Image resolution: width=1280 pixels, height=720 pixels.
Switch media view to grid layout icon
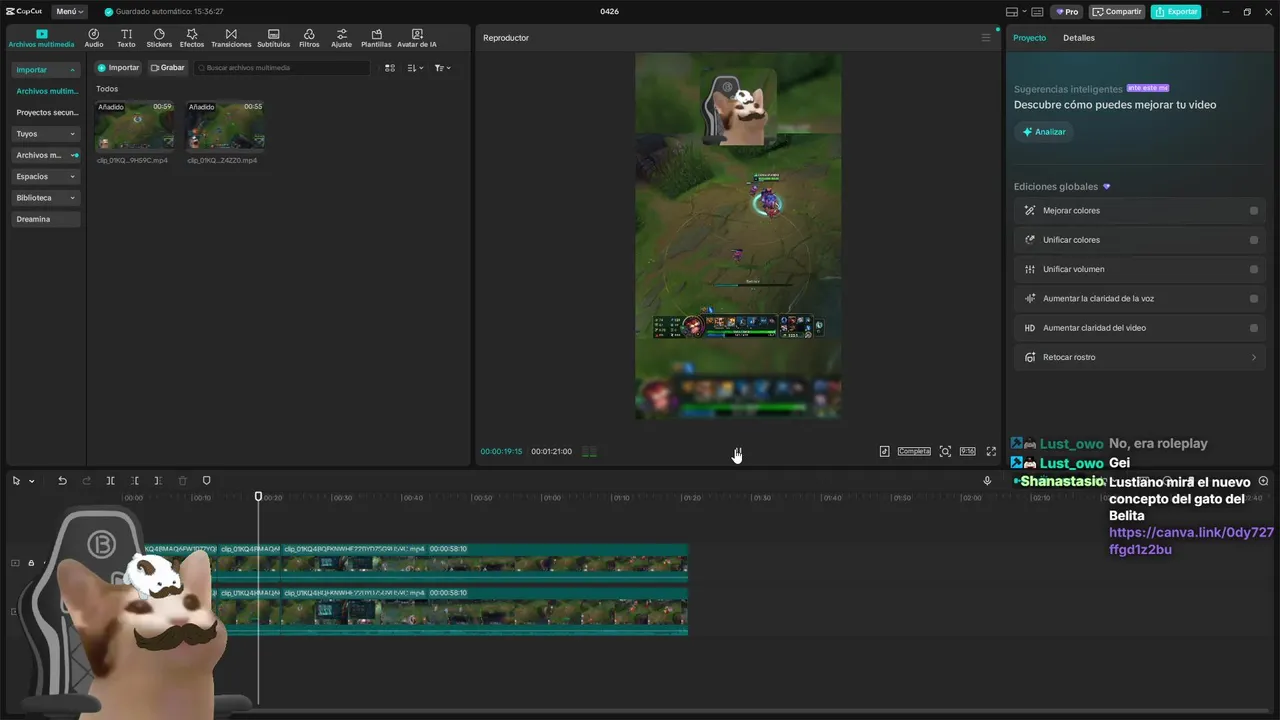click(x=390, y=68)
